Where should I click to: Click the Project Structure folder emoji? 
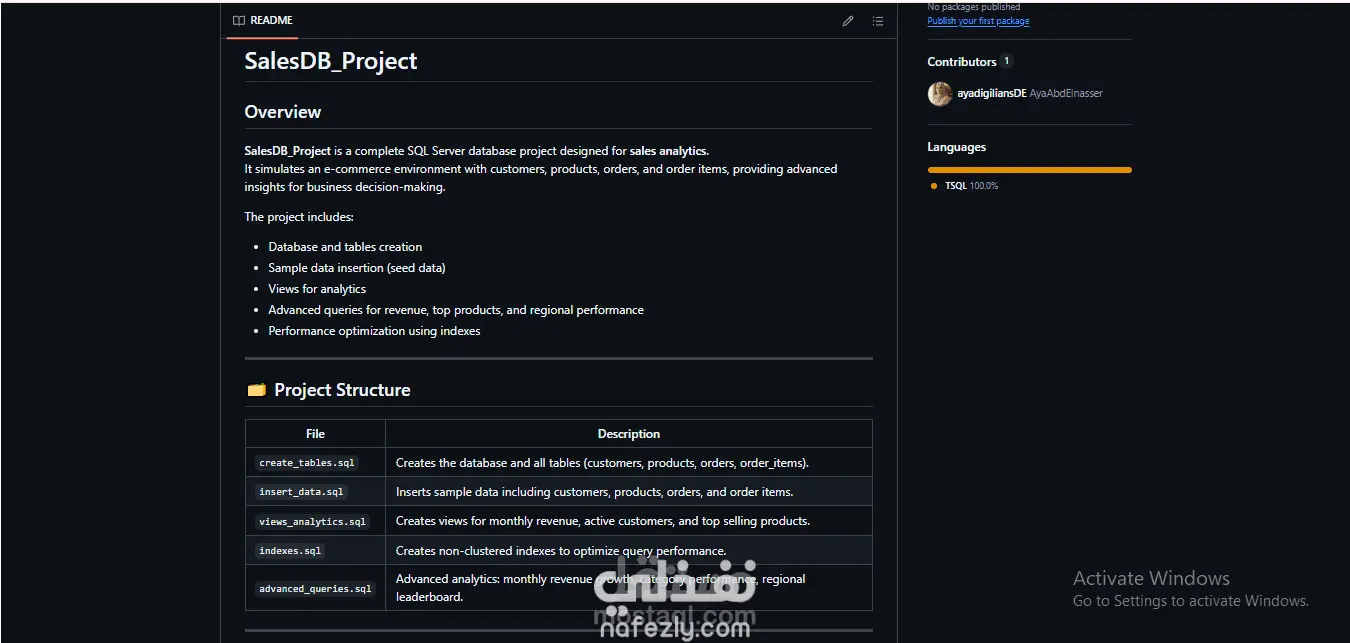256,390
